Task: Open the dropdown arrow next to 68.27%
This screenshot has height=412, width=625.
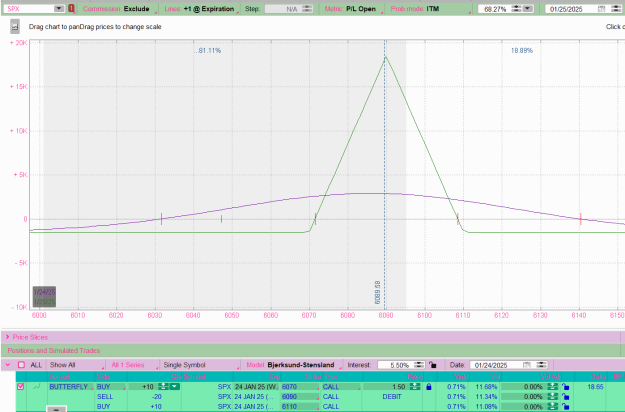Action: (x=528, y=9)
